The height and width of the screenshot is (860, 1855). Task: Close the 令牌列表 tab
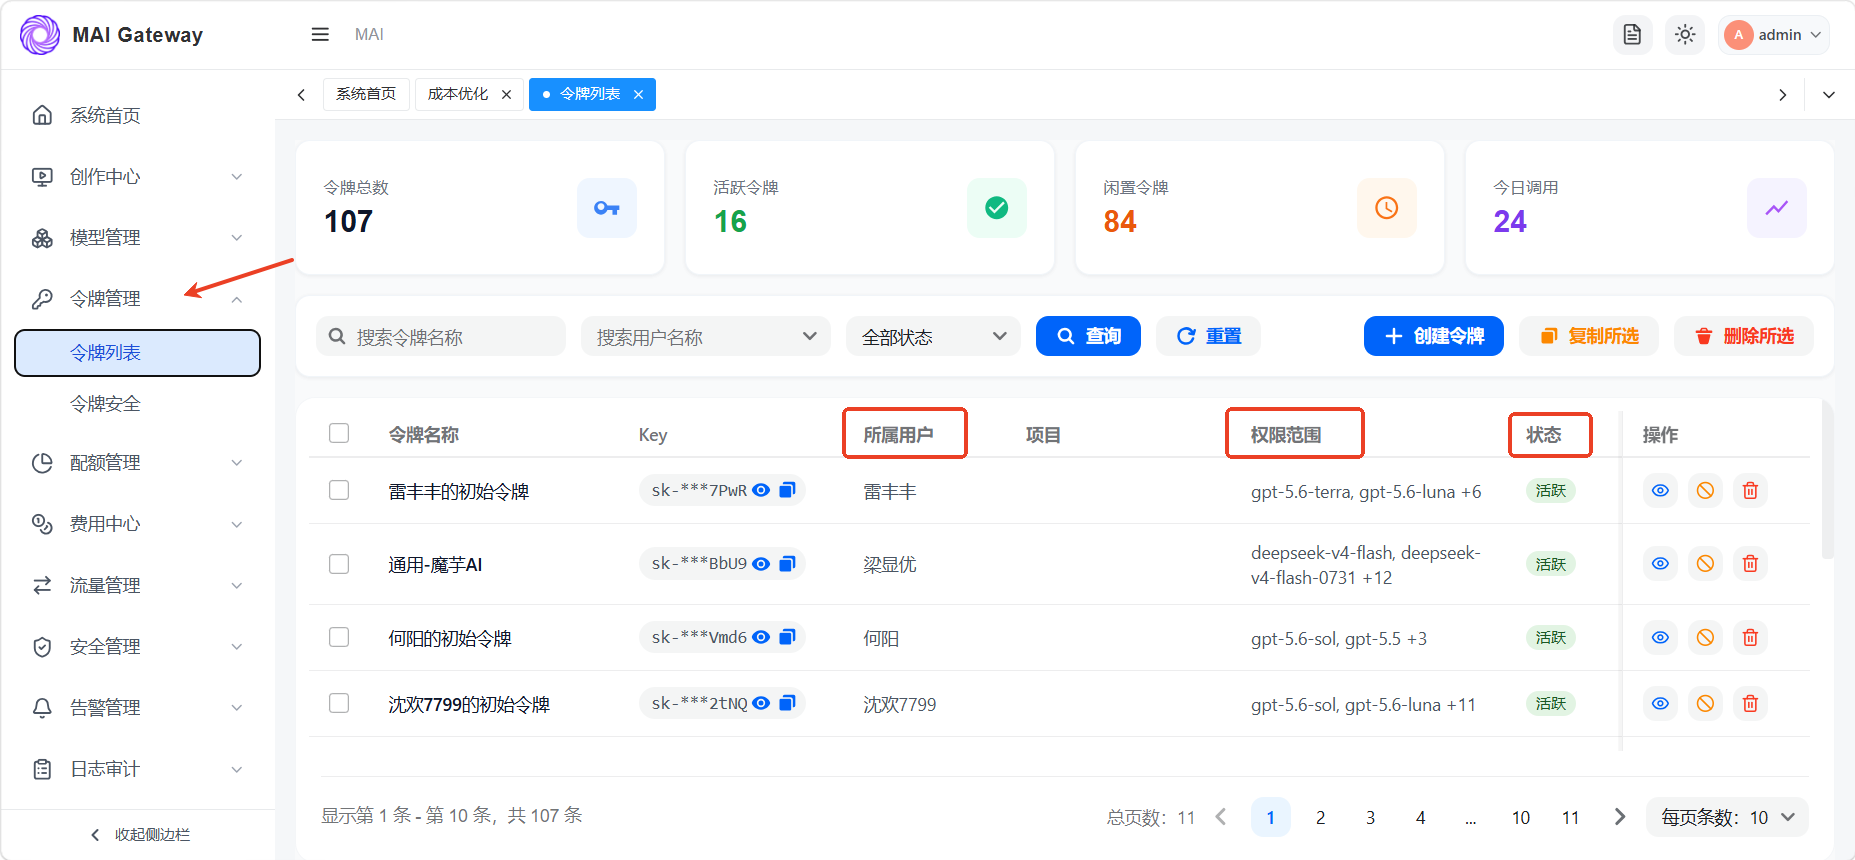(x=638, y=95)
